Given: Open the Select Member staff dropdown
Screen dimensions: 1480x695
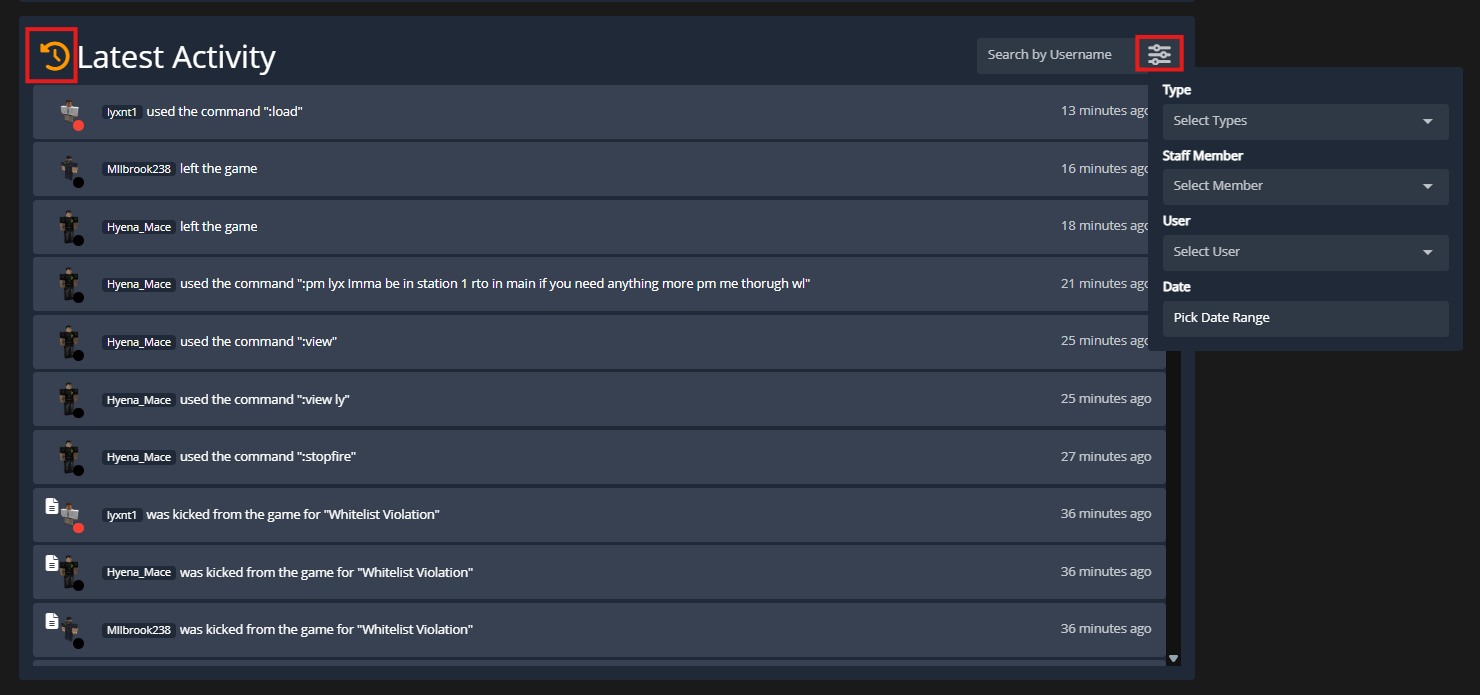Looking at the screenshot, I should pos(1304,186).
